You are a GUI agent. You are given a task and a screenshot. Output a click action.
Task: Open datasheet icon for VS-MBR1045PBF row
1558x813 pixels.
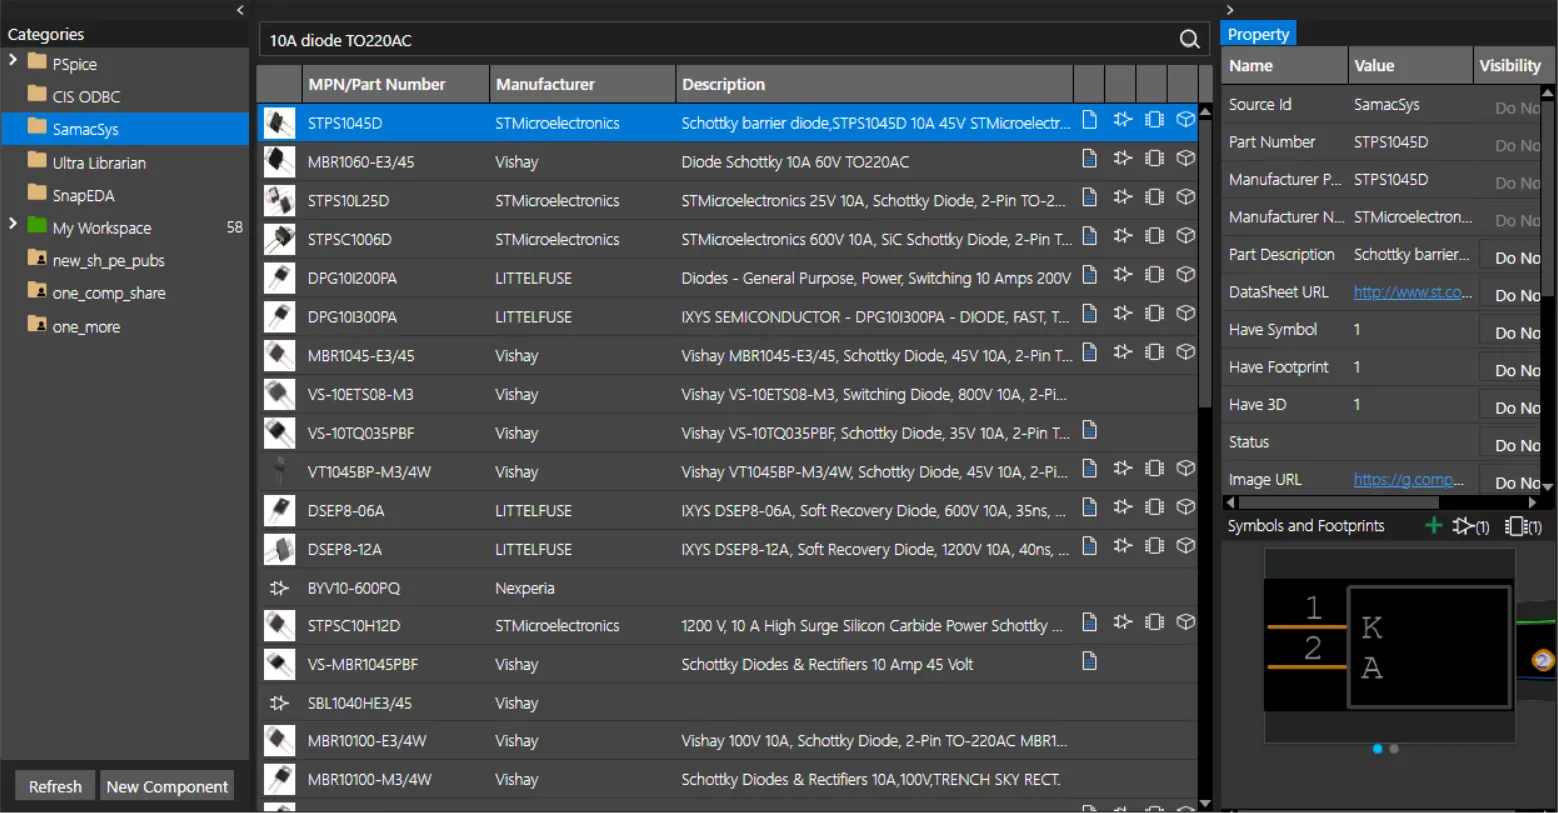[1090, 661]
